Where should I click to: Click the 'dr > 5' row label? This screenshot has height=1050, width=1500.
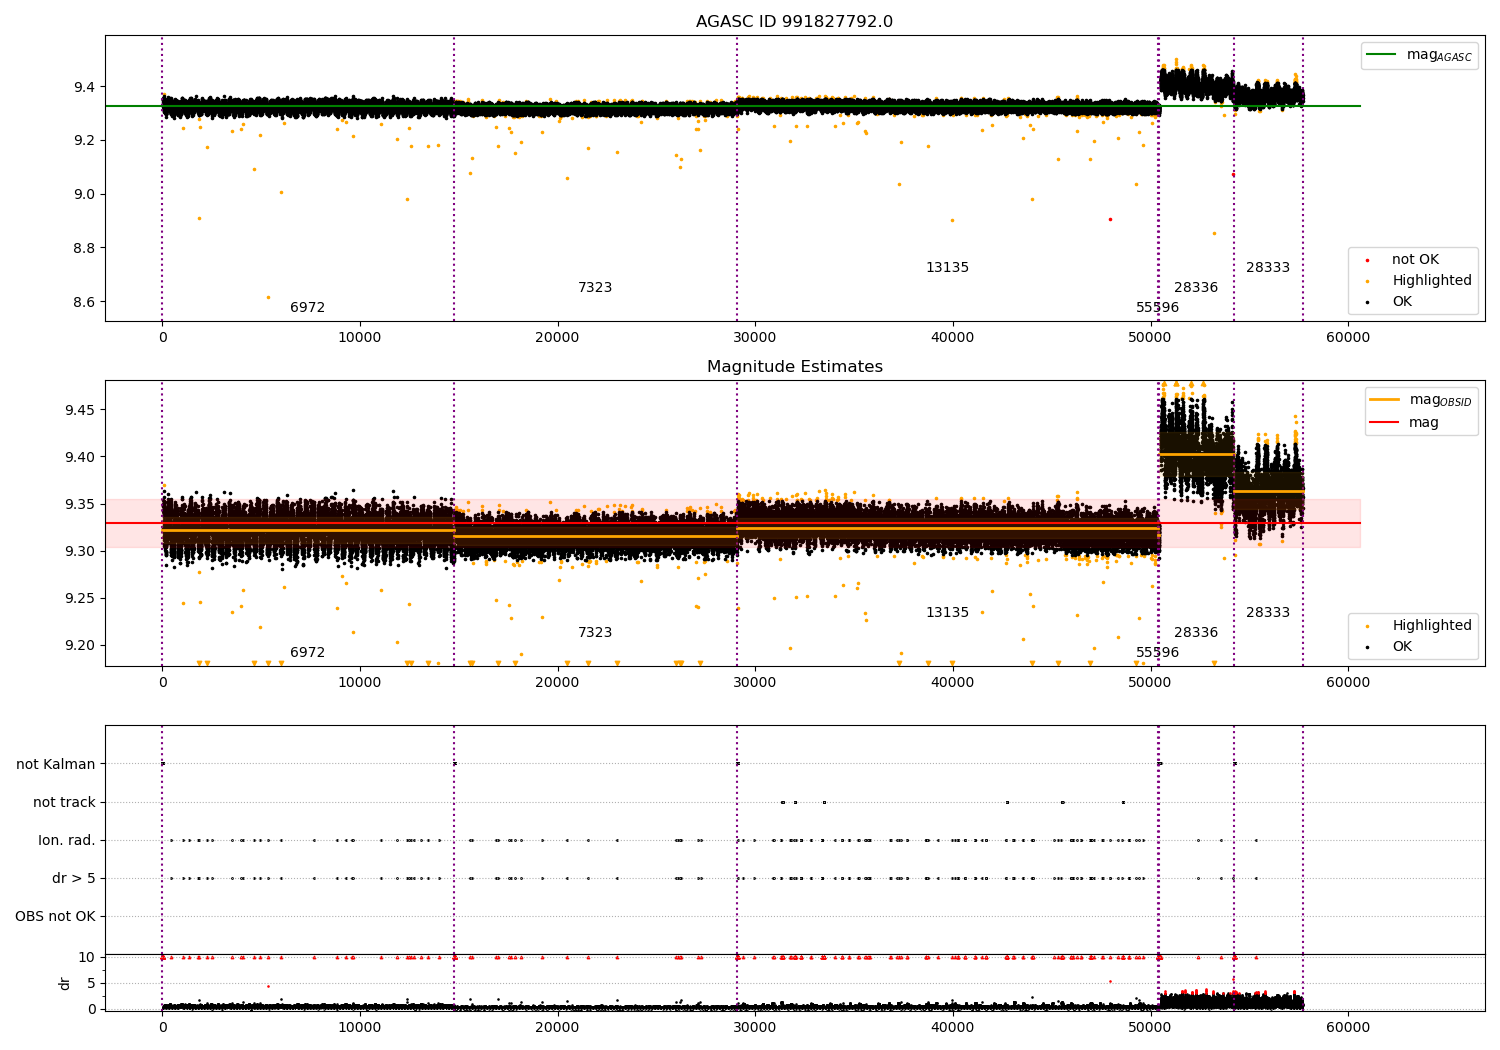point(74,879)
